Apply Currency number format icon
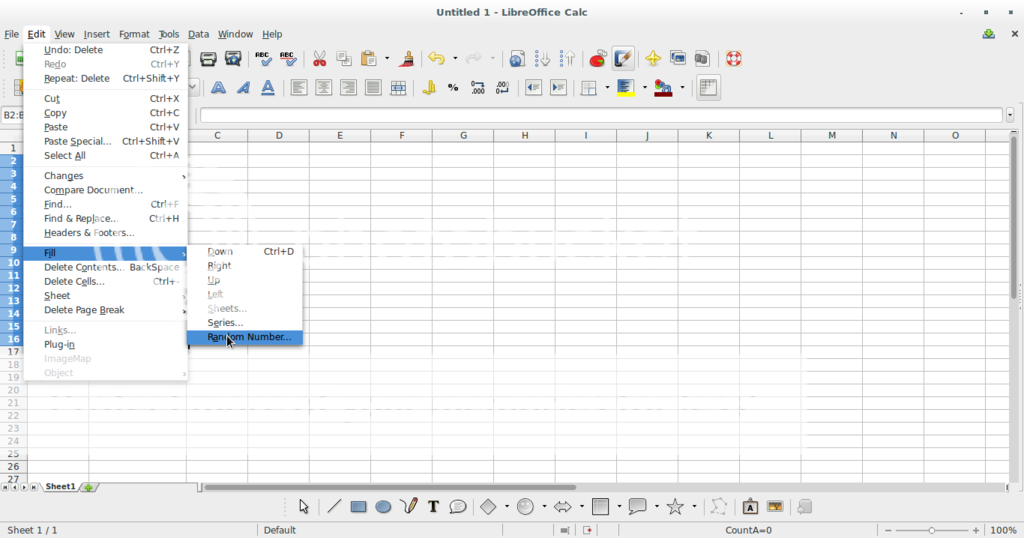Image resolution: width=1024 pixels, height=538 pixels. pyautogui.click(x=428, y=87)
